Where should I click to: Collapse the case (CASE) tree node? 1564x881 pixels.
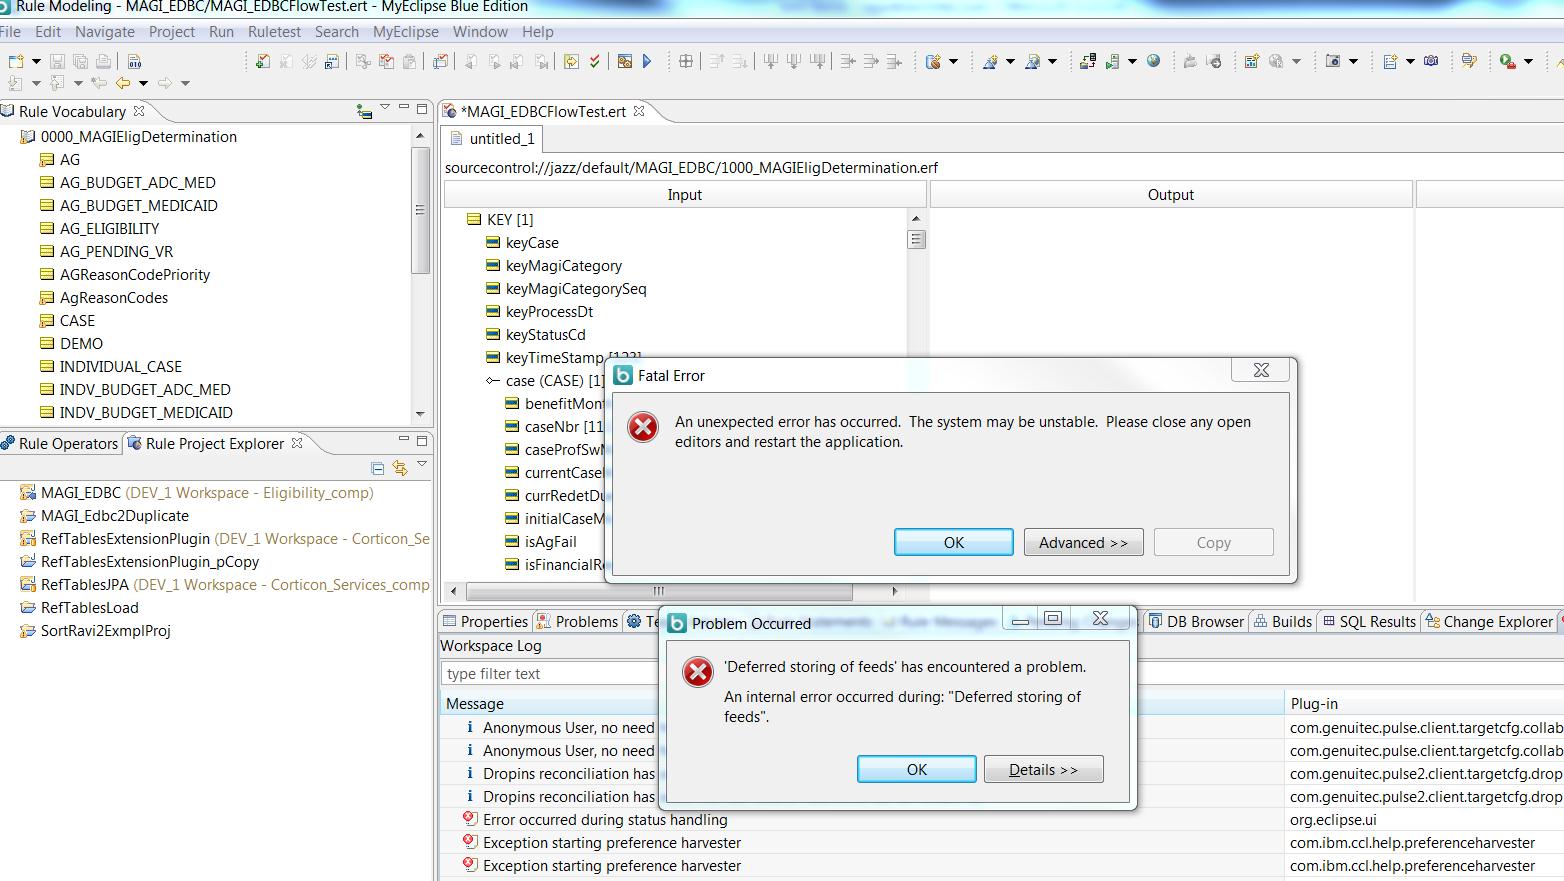pos(491,381)
